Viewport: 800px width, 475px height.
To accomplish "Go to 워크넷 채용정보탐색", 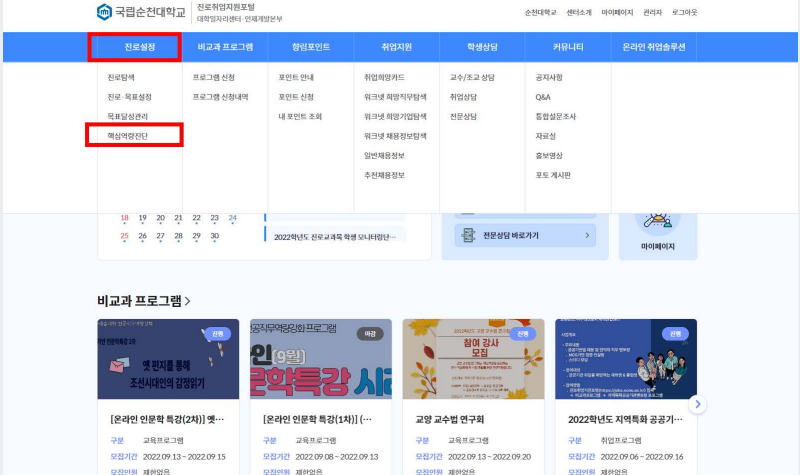I will click(395, 136).
